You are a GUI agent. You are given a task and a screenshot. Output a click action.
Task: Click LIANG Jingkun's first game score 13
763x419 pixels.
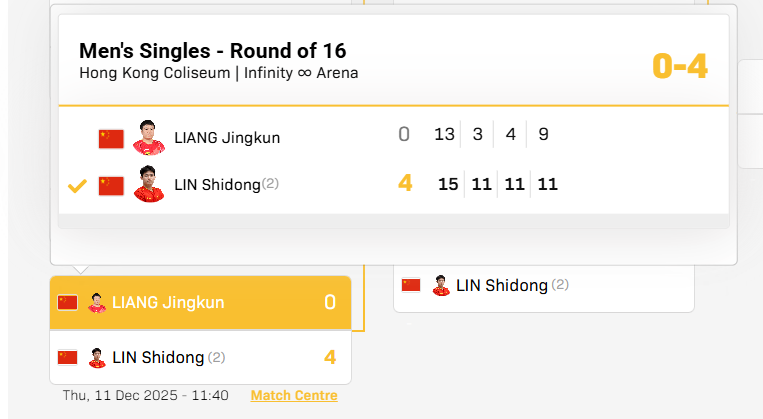click(445, 134)
